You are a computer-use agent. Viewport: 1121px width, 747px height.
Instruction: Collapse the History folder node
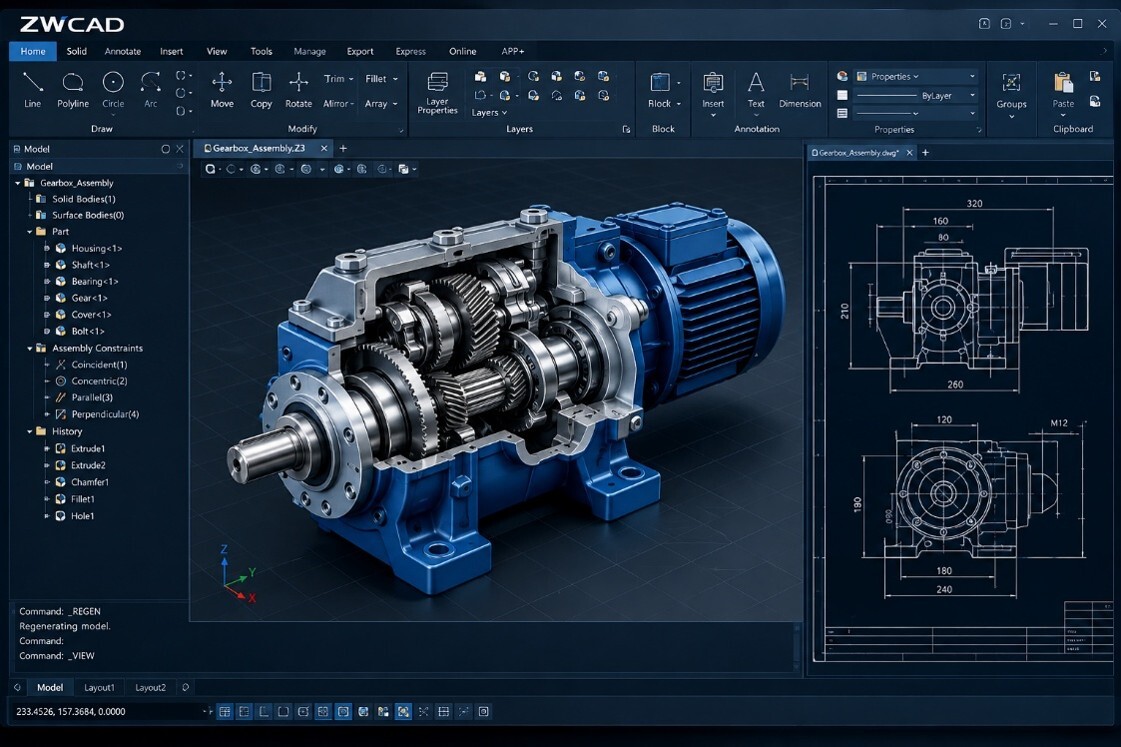(29, 432)
